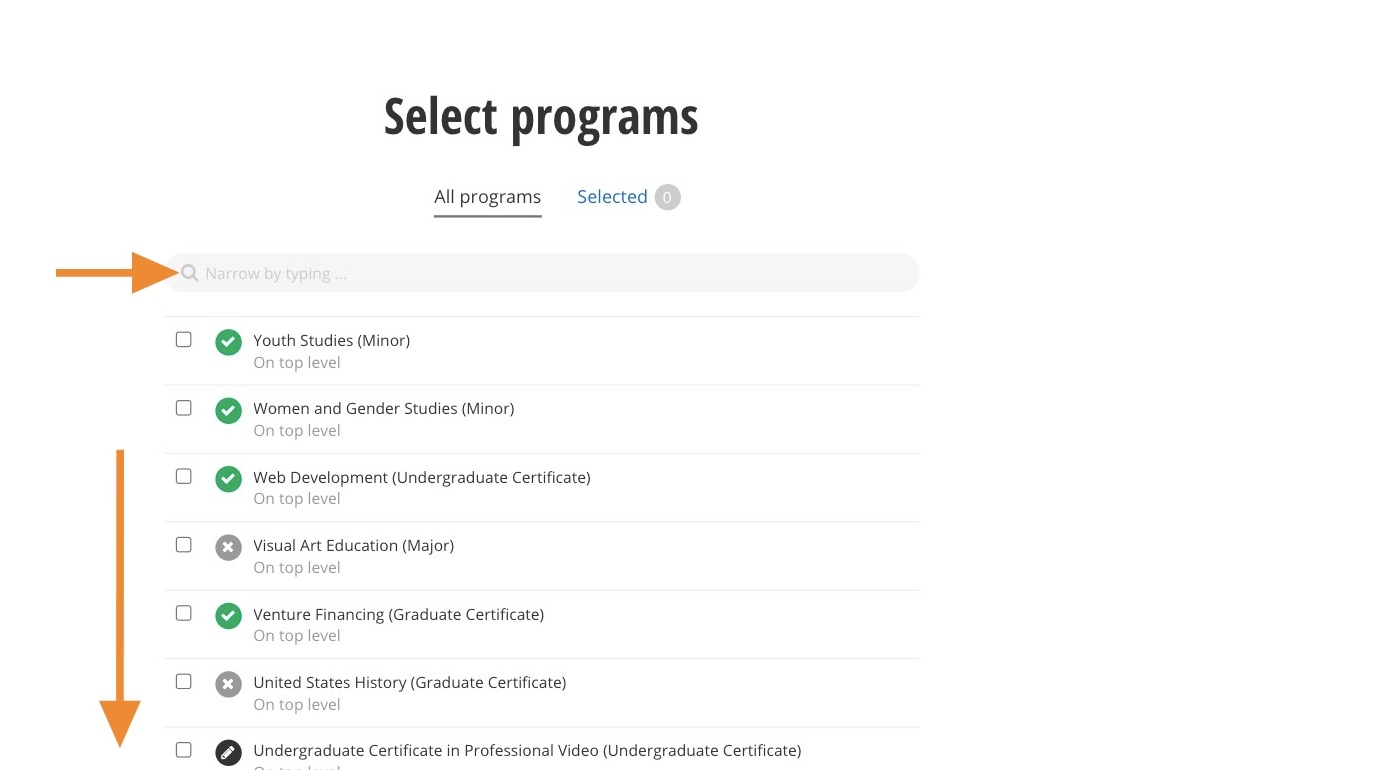The height and width of the screenshot is (770, 1376).
Task: Click gray X icon beside Visual Art Education
Action: tap(228, 547)
